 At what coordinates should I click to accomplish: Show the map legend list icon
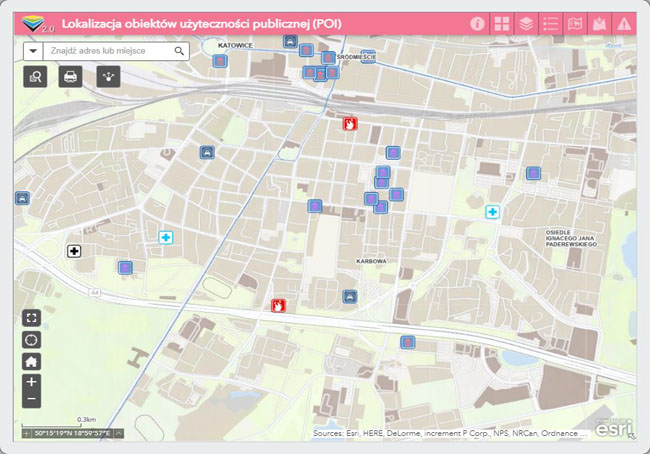coord(550,23)
